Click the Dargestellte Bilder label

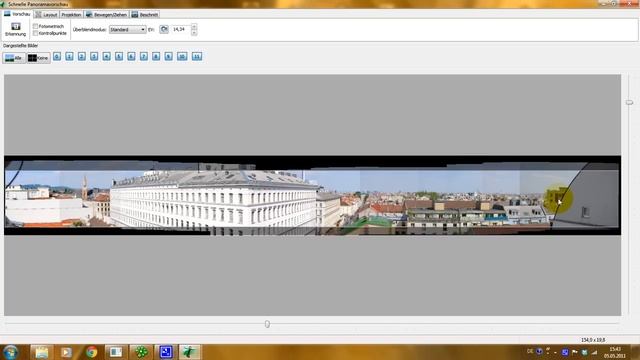tap(20, 46)
